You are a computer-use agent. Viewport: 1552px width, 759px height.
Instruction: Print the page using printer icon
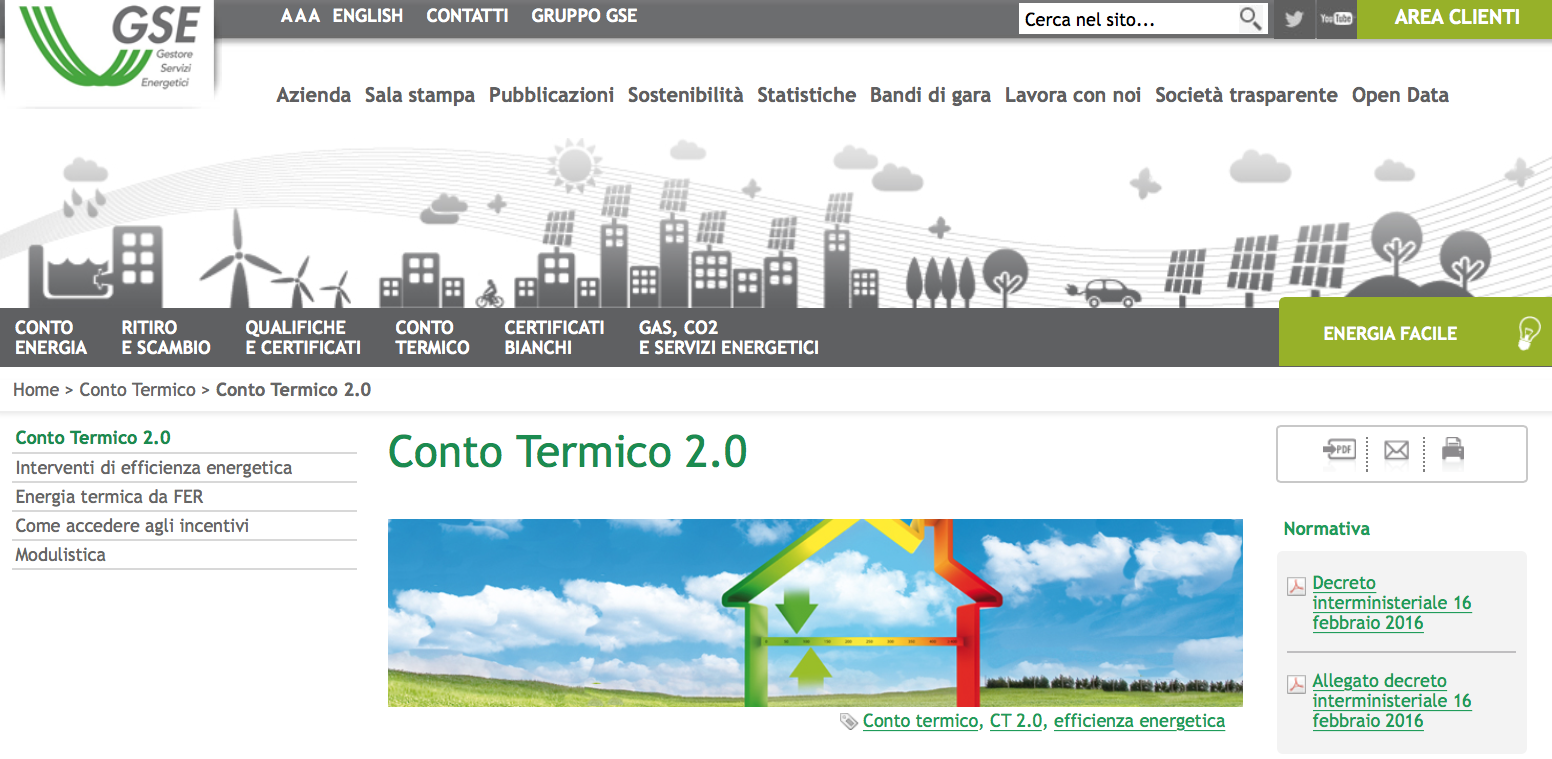[1452, 451]
